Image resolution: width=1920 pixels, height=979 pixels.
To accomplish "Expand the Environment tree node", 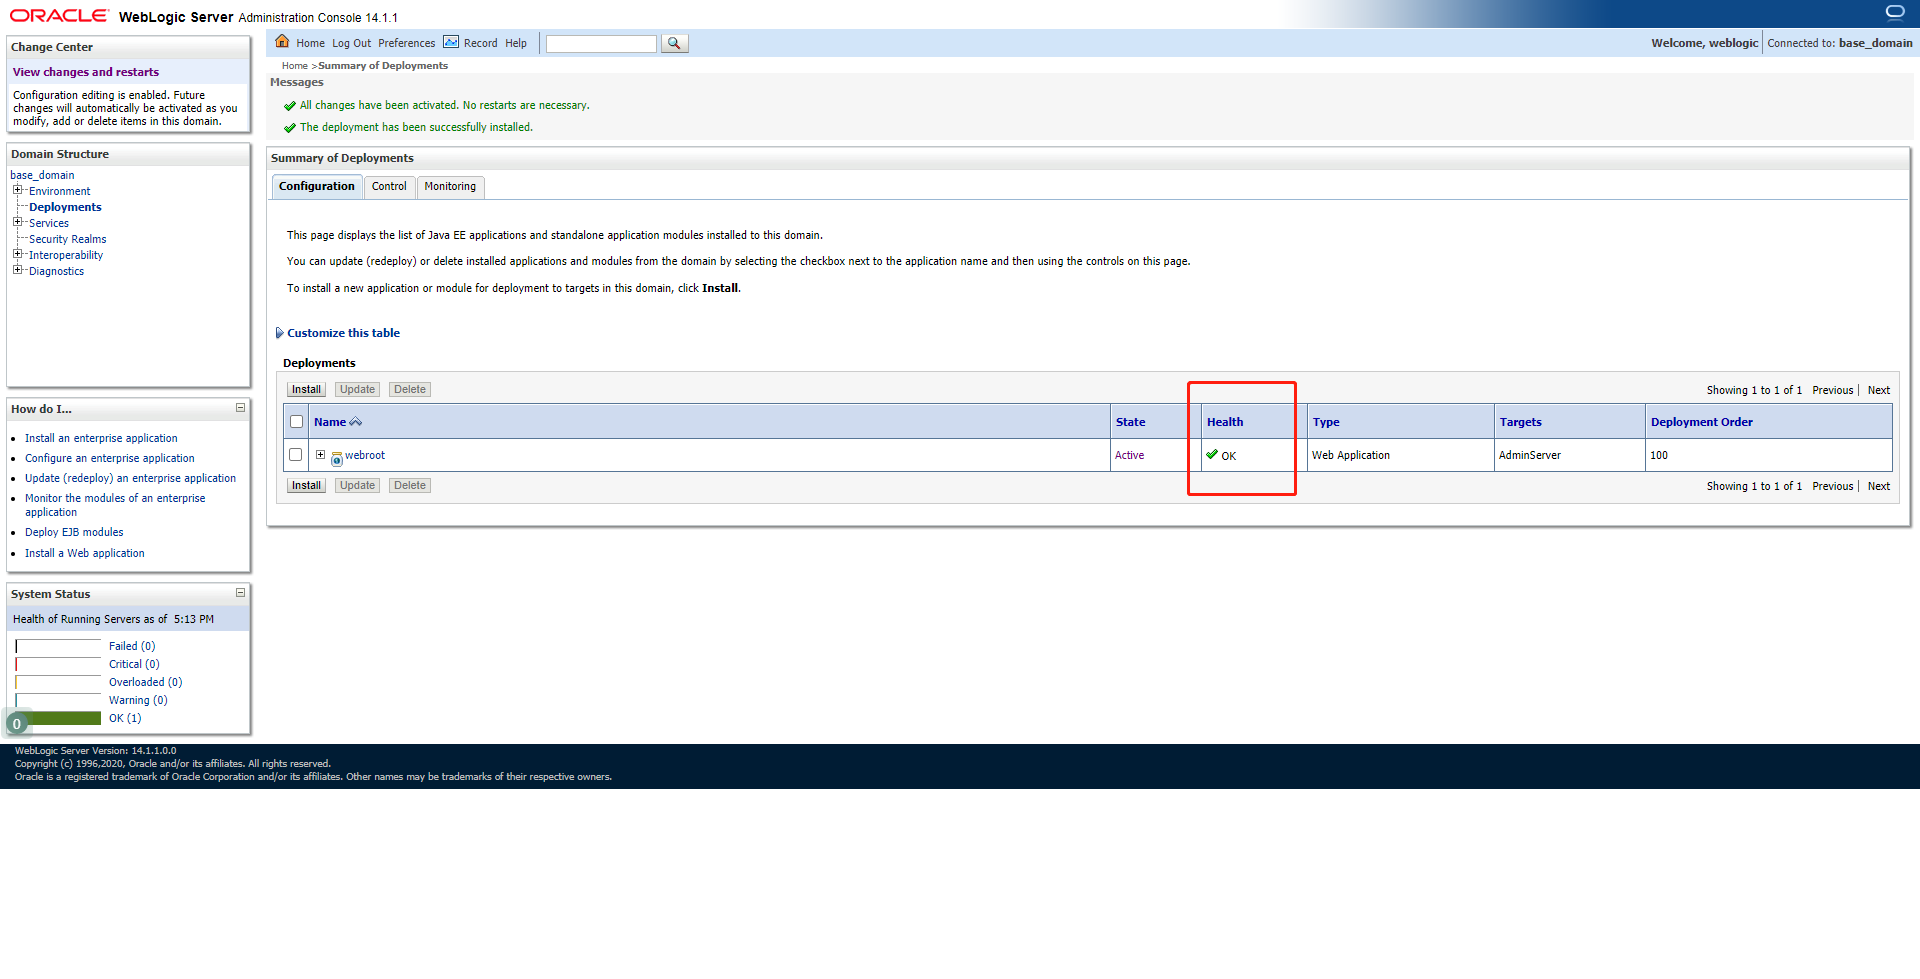I will 17,190.
